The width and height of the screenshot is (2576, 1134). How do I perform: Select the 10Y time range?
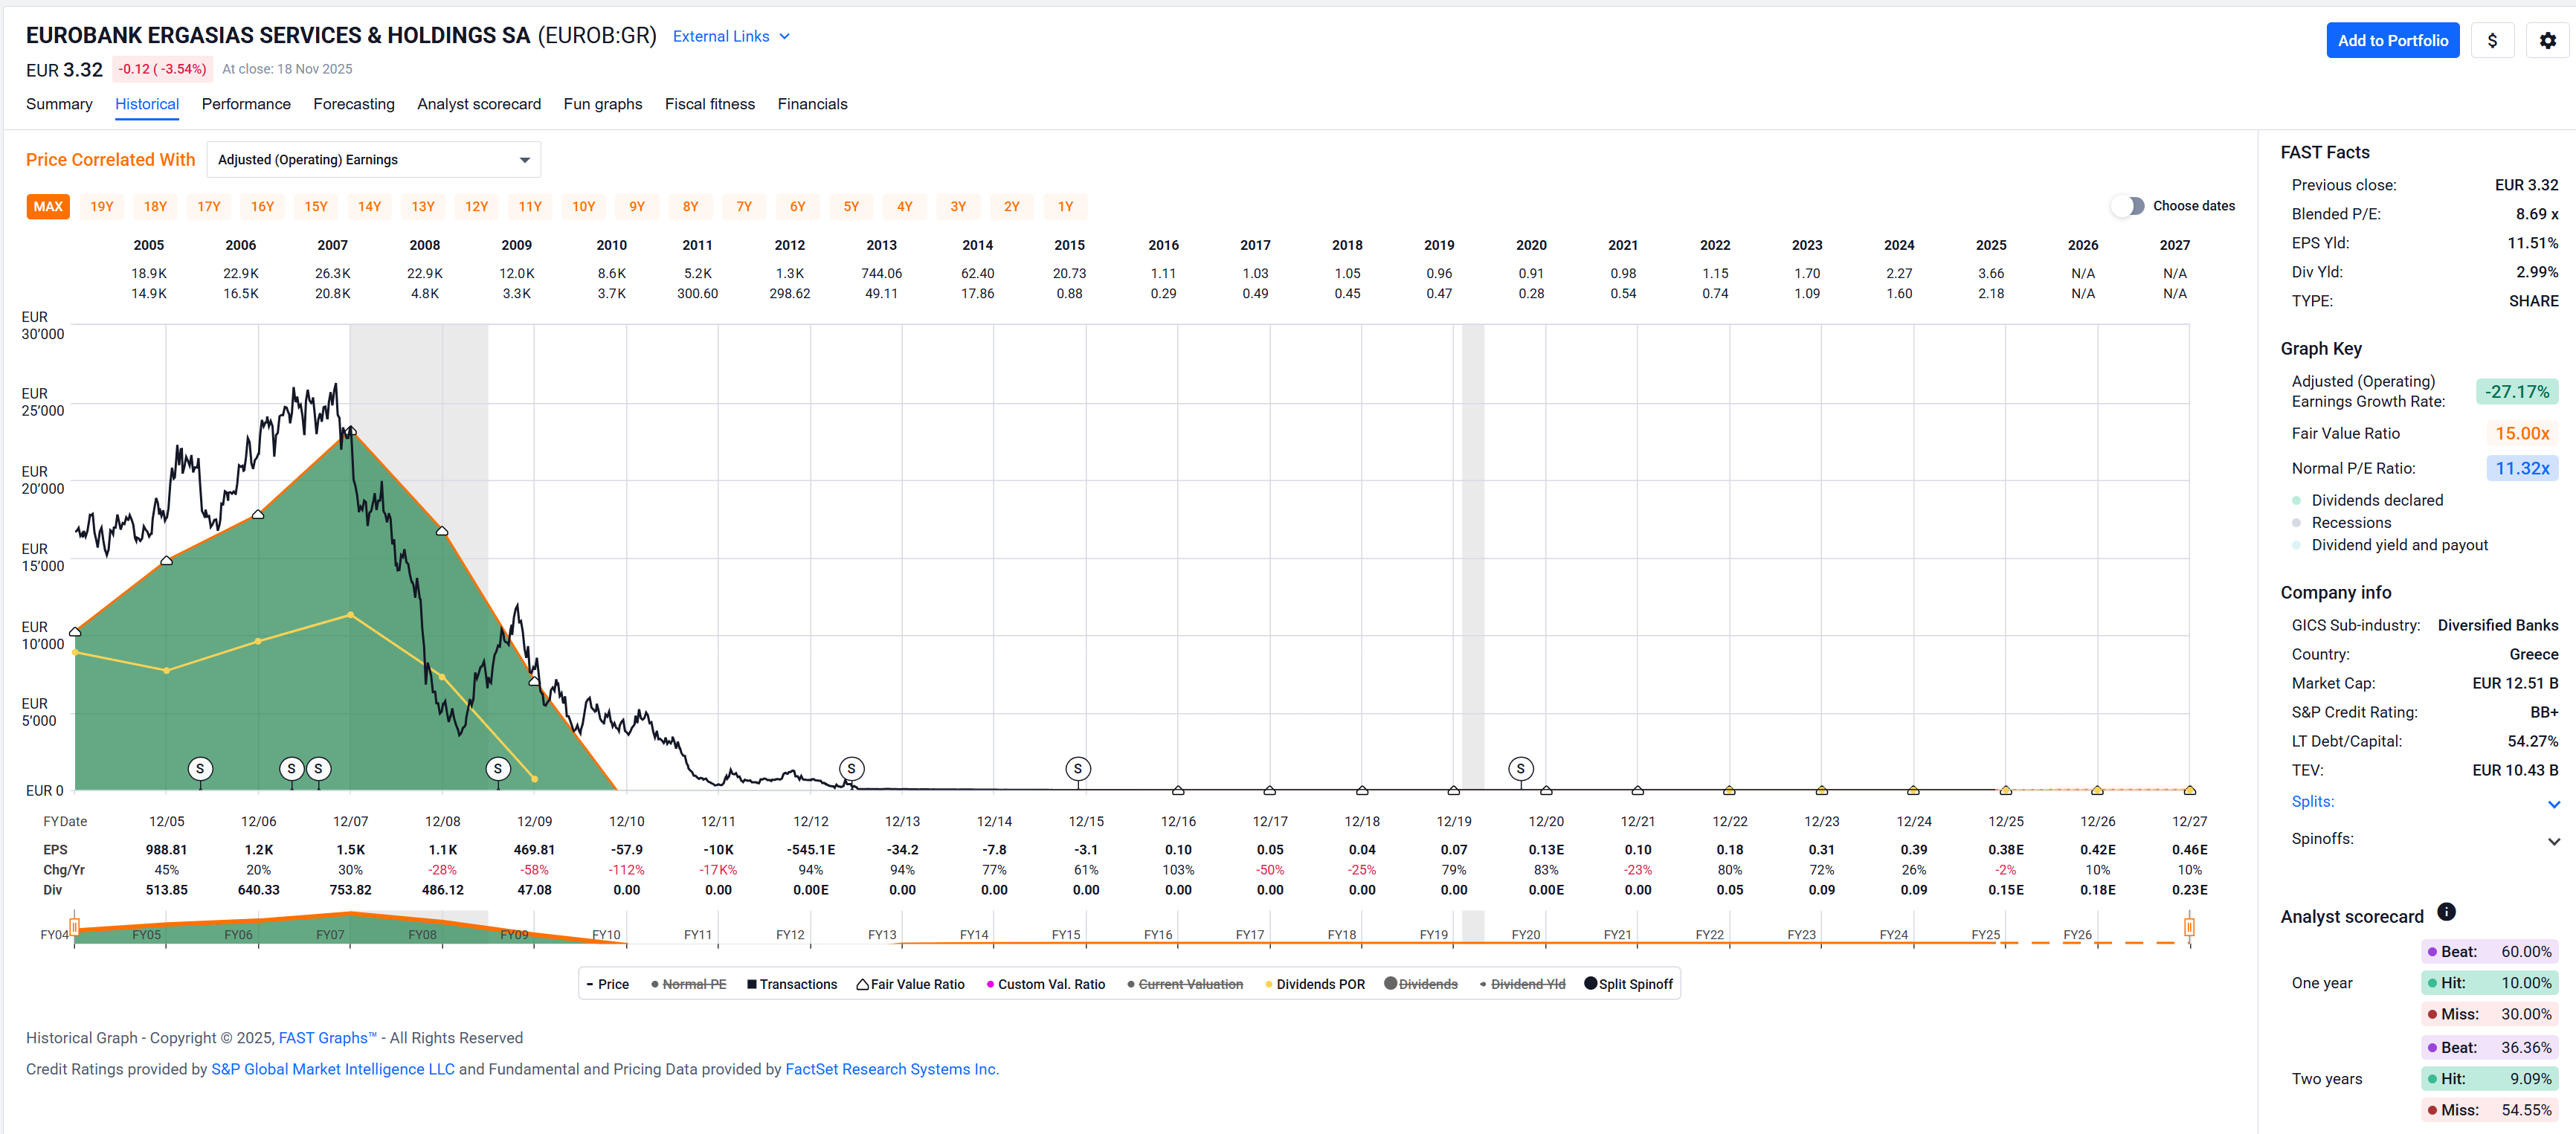[x=583, y=207]
